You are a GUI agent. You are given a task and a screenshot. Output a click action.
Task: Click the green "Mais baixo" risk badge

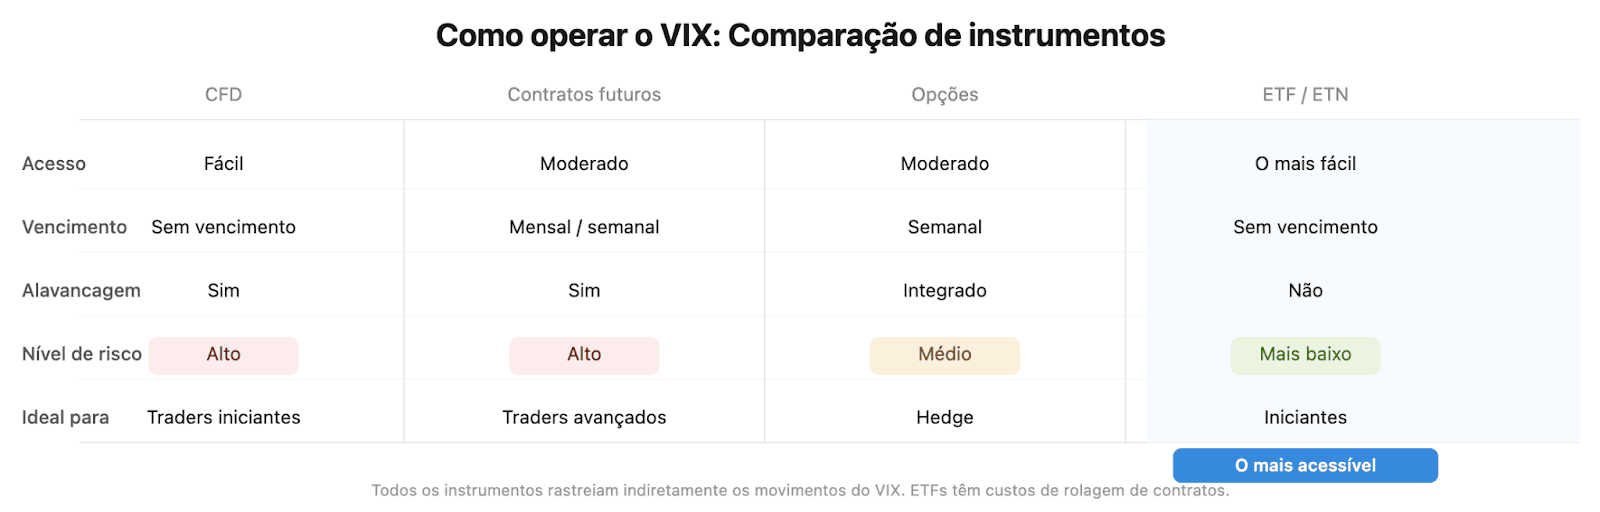tap(1305, 355)
